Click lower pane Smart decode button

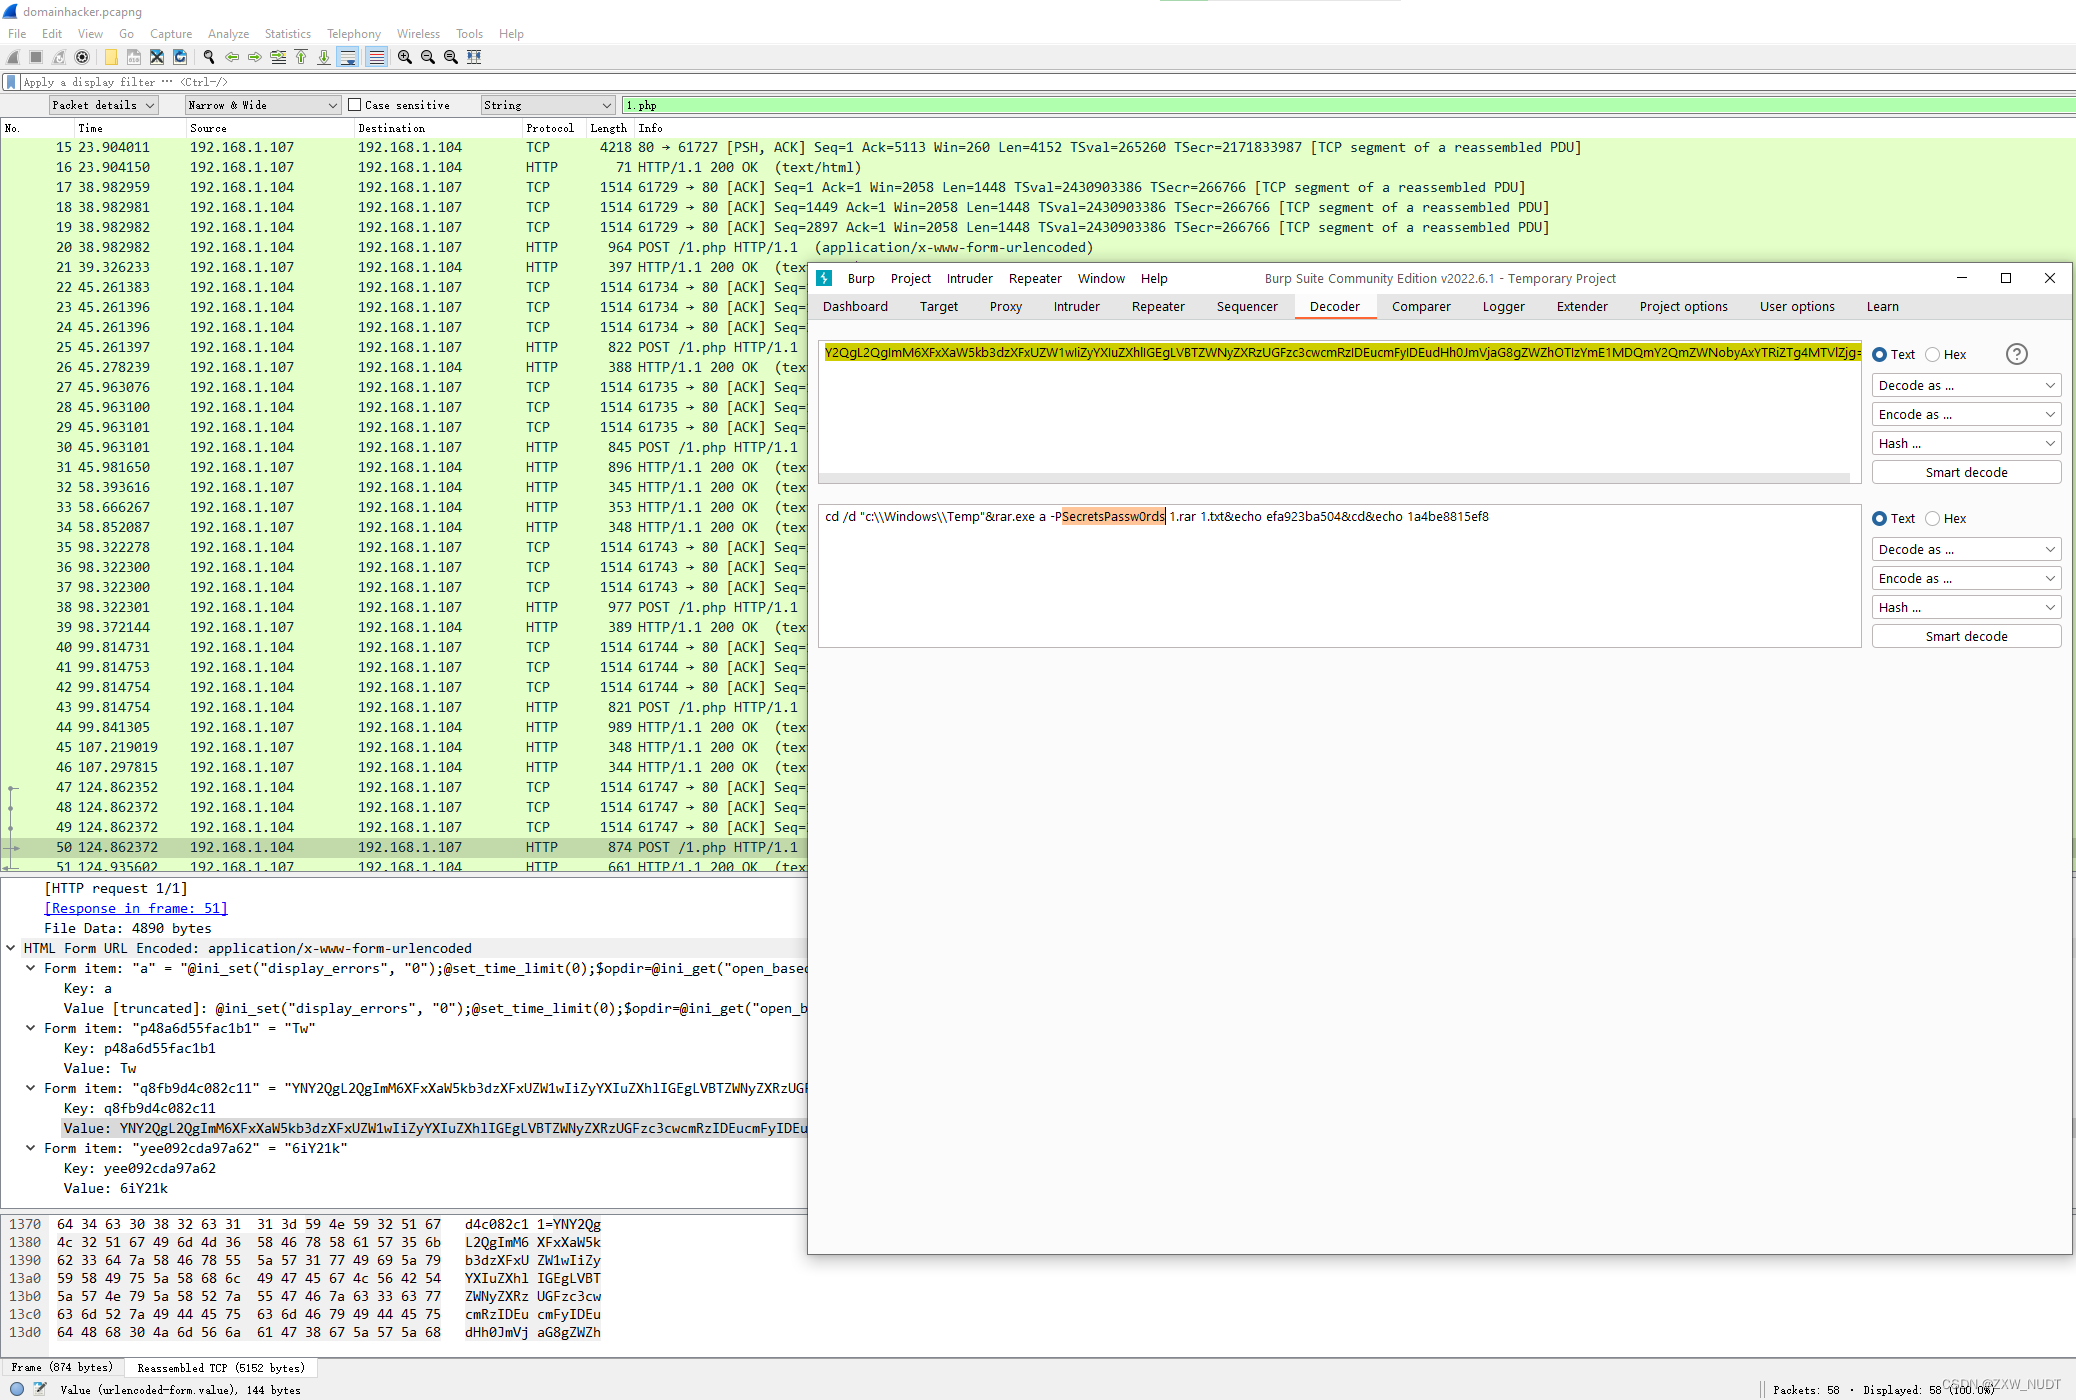click(1966, 636)
